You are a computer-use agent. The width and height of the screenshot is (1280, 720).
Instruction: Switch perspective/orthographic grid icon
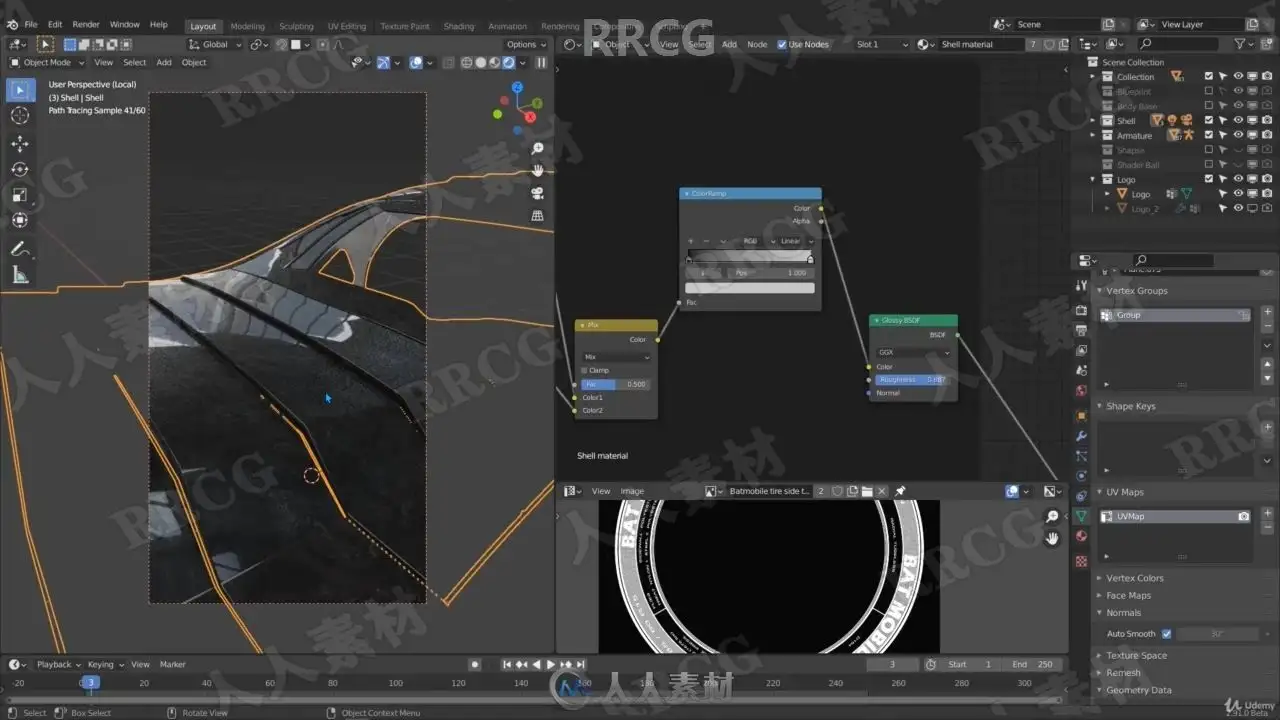[537, 215]
